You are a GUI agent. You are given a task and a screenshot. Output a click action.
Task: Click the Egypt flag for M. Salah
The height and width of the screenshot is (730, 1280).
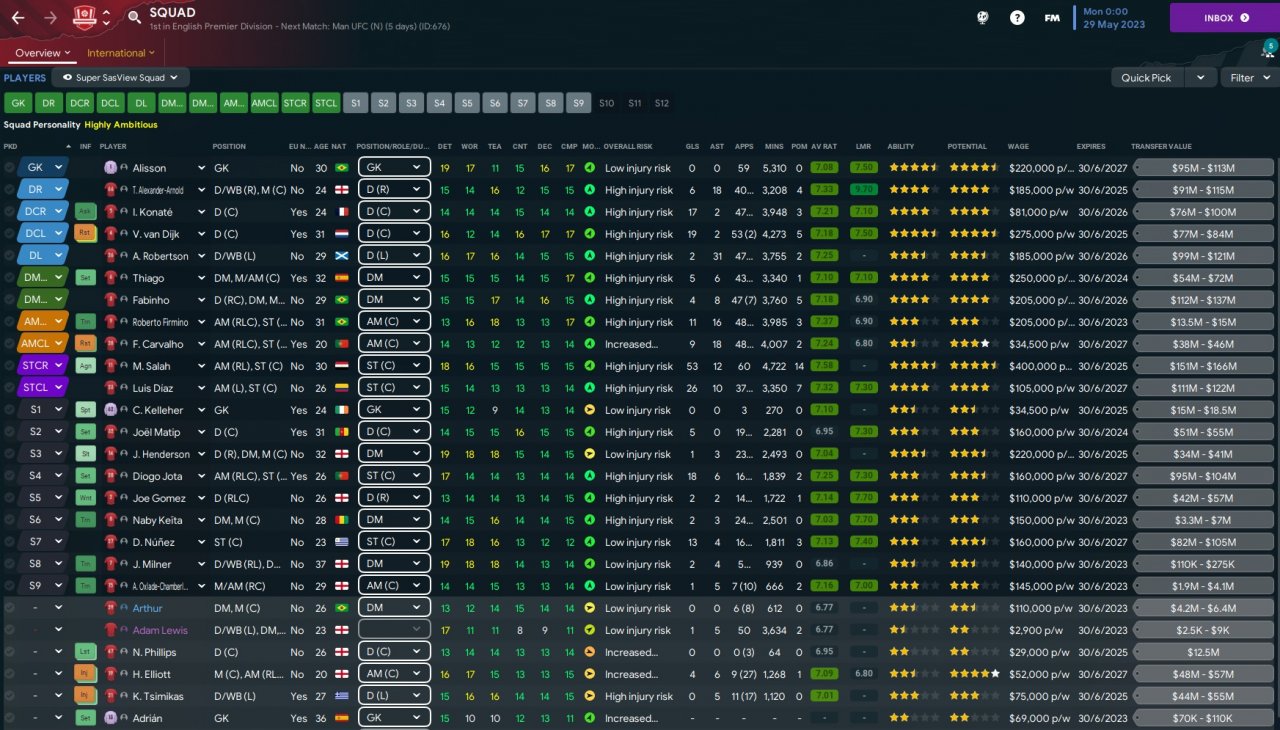pos(340,366)
